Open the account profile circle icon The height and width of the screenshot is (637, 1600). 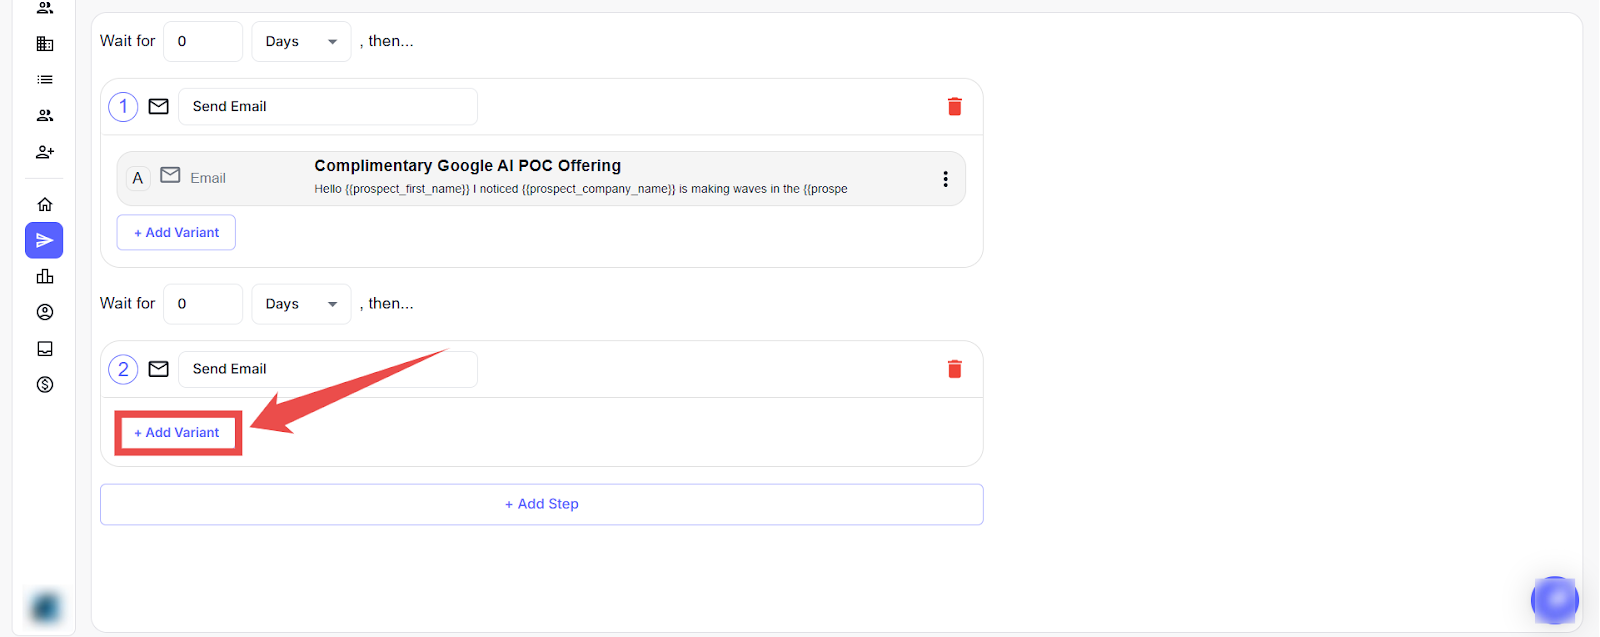pos(45,312)
